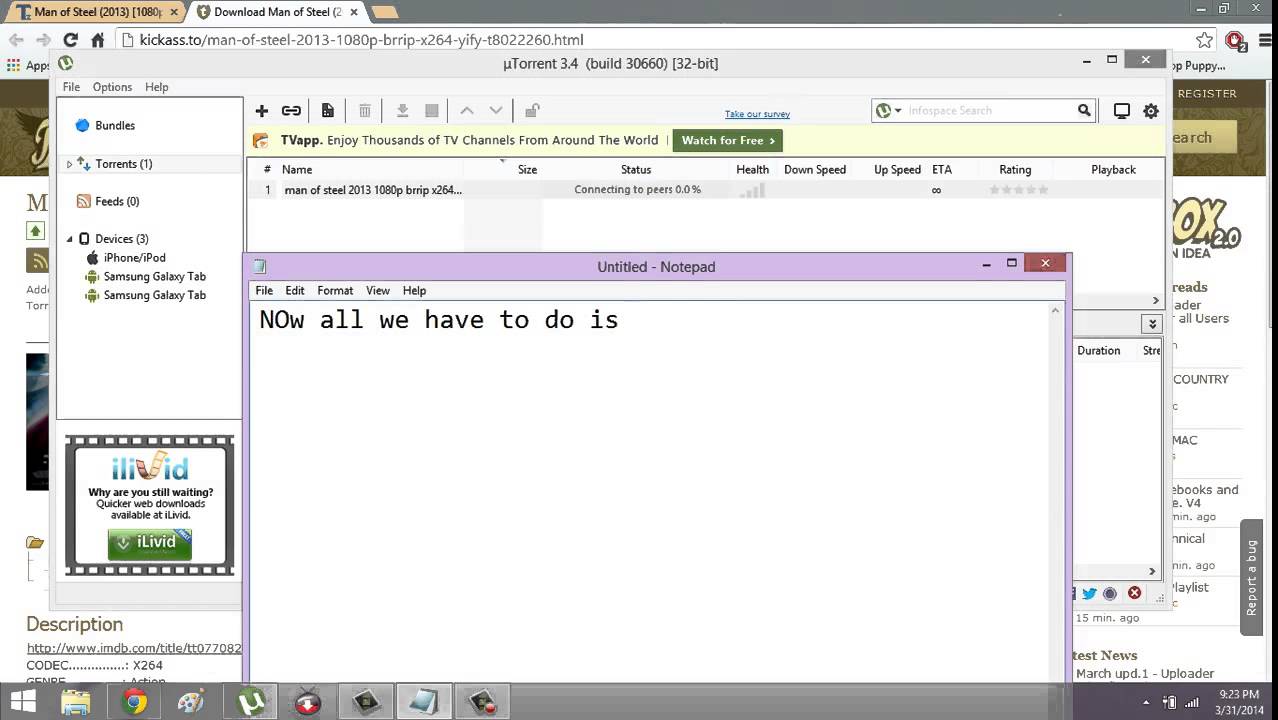Viewport: 1278px width, 720px height.
Task: Open uTorrent Options menu
Action: [x=112, y=87]
